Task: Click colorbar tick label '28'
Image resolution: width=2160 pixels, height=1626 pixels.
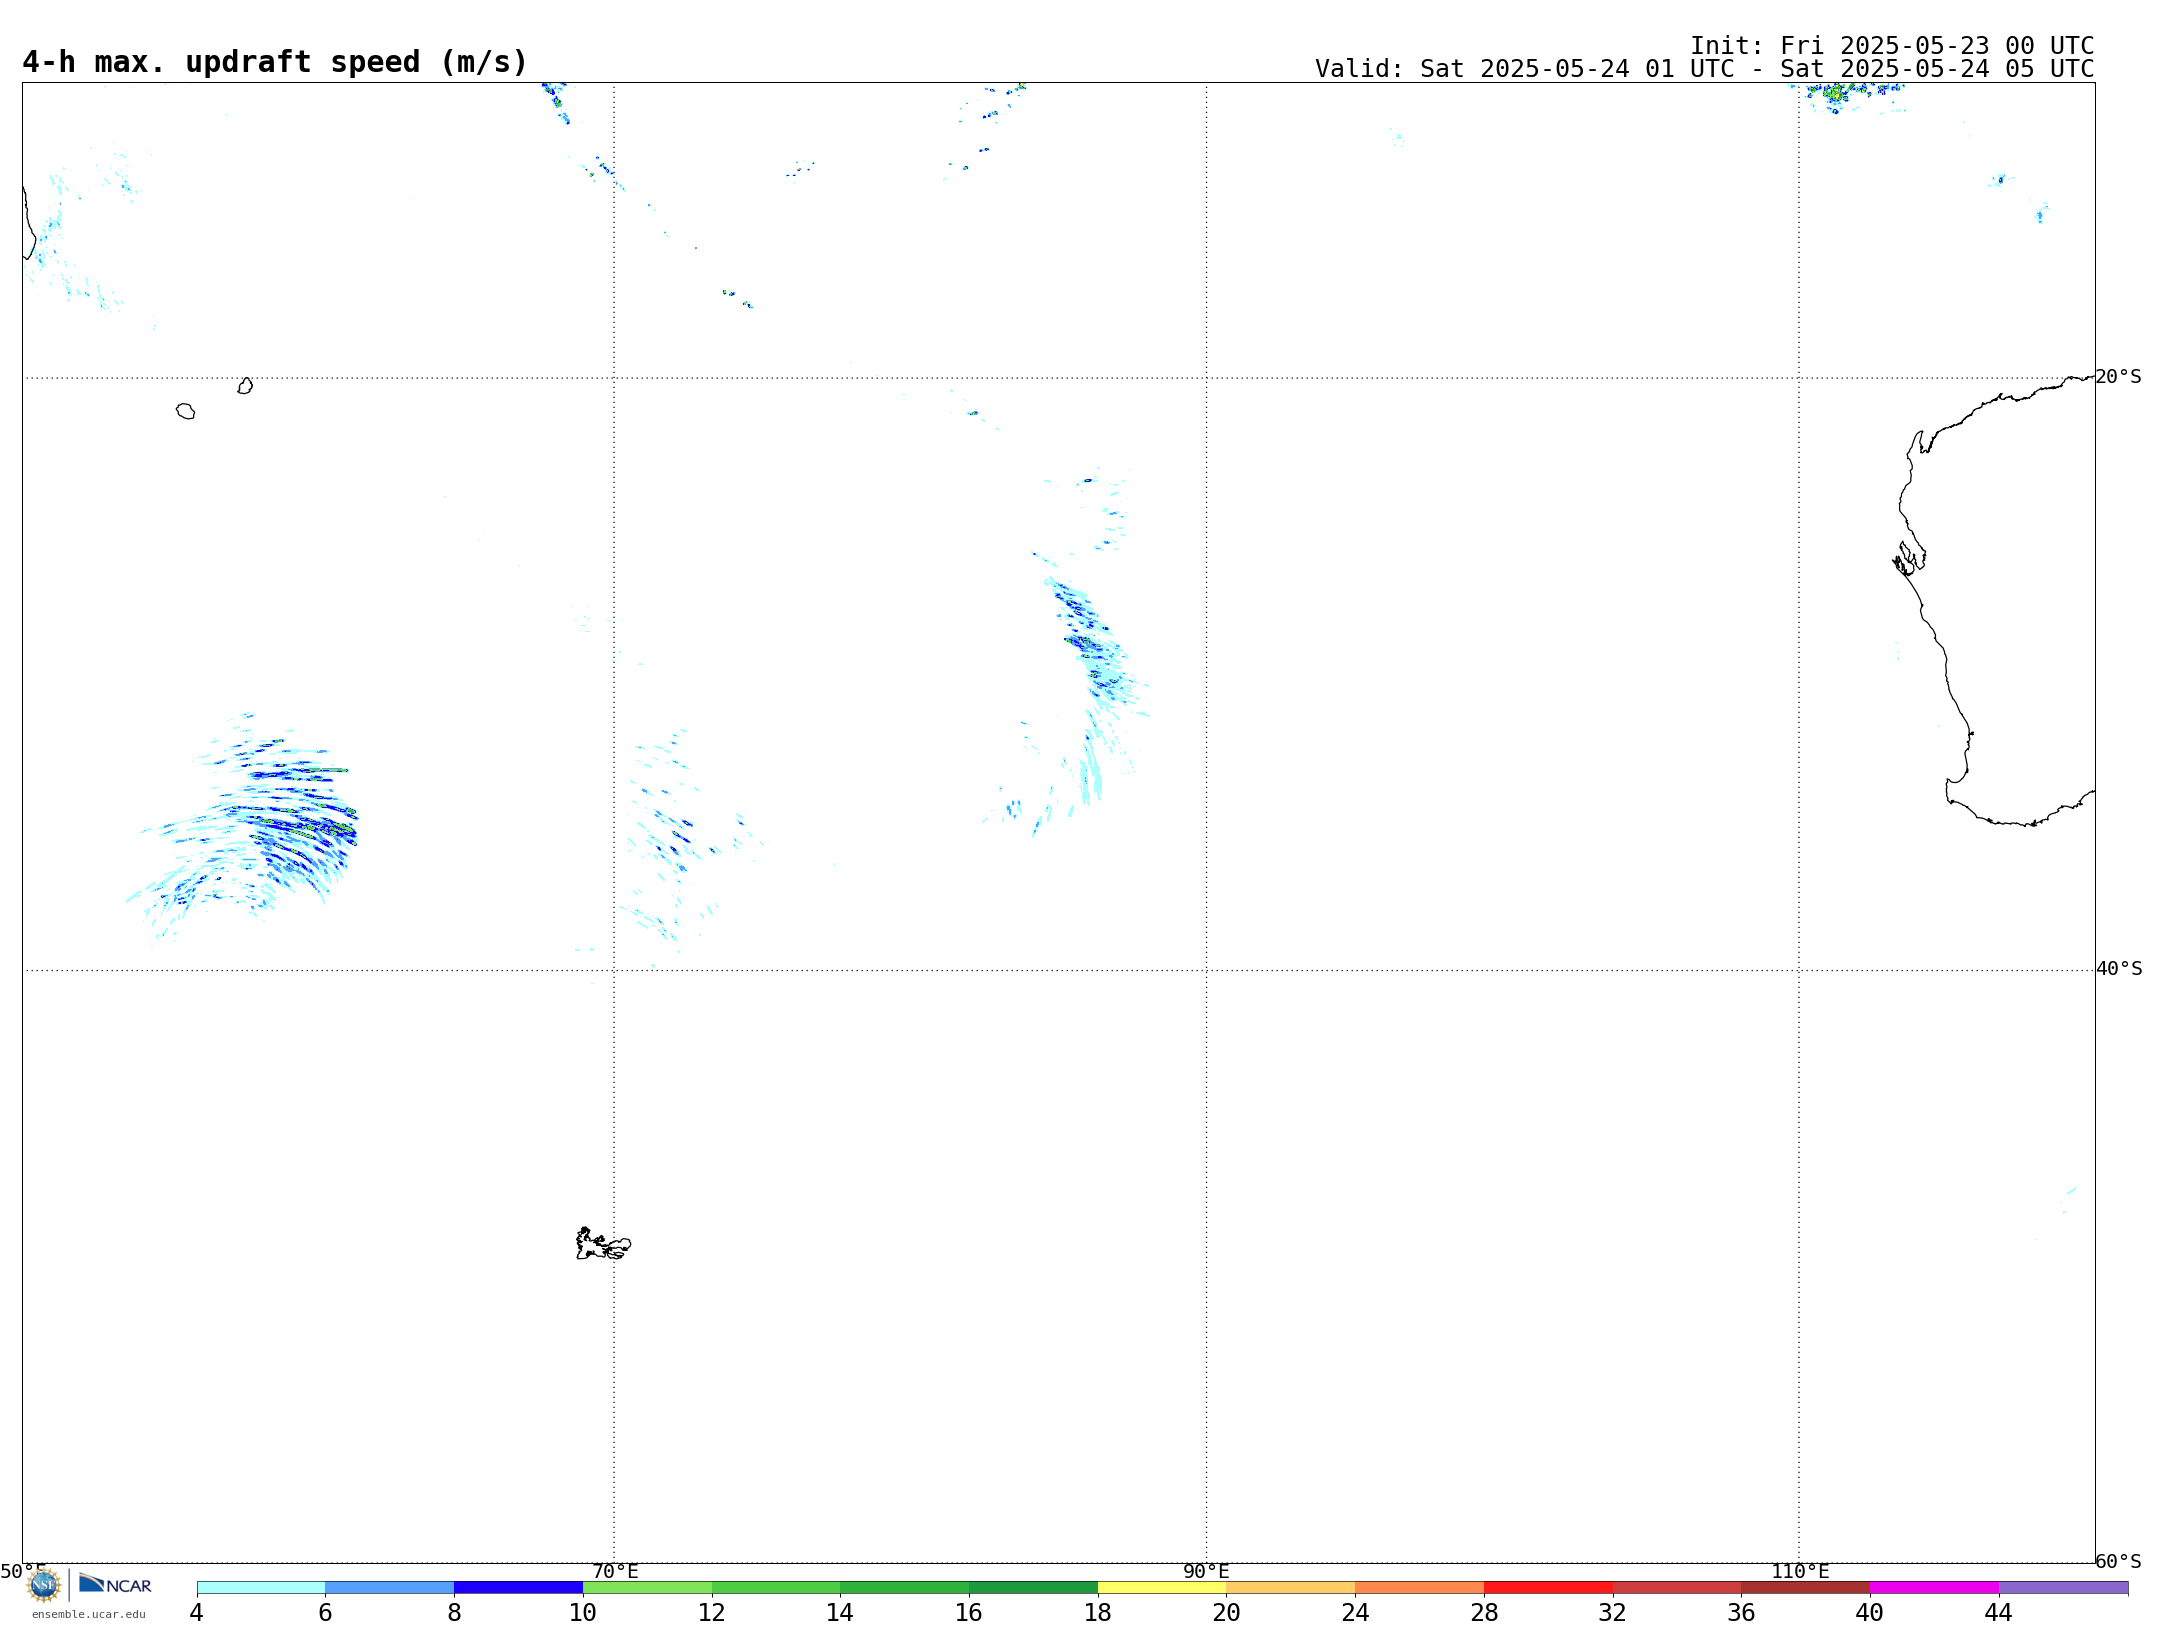Action: [1484, 1612]
